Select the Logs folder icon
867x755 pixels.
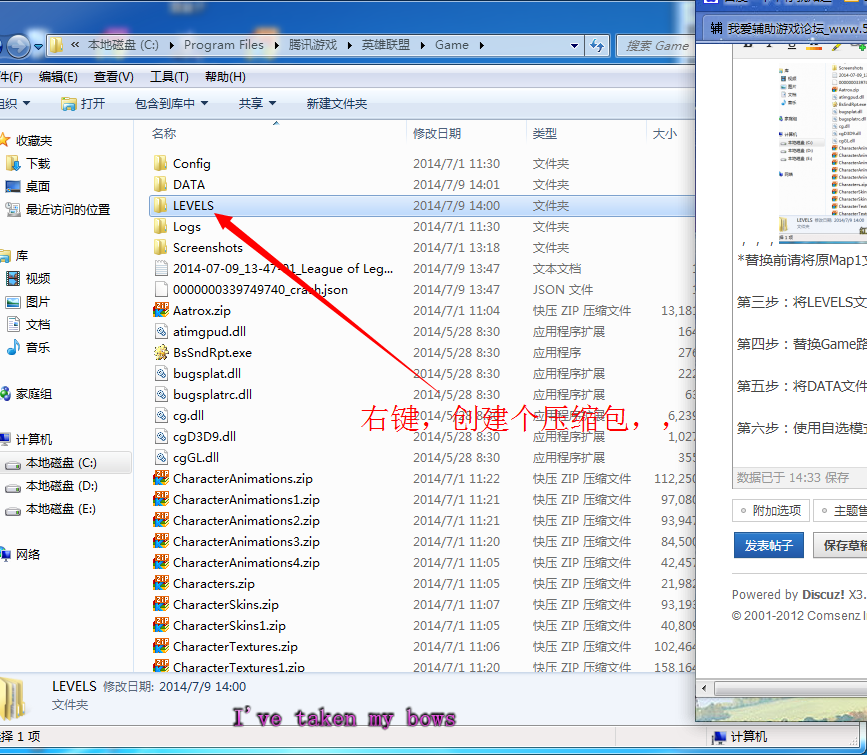click(160, 226)
